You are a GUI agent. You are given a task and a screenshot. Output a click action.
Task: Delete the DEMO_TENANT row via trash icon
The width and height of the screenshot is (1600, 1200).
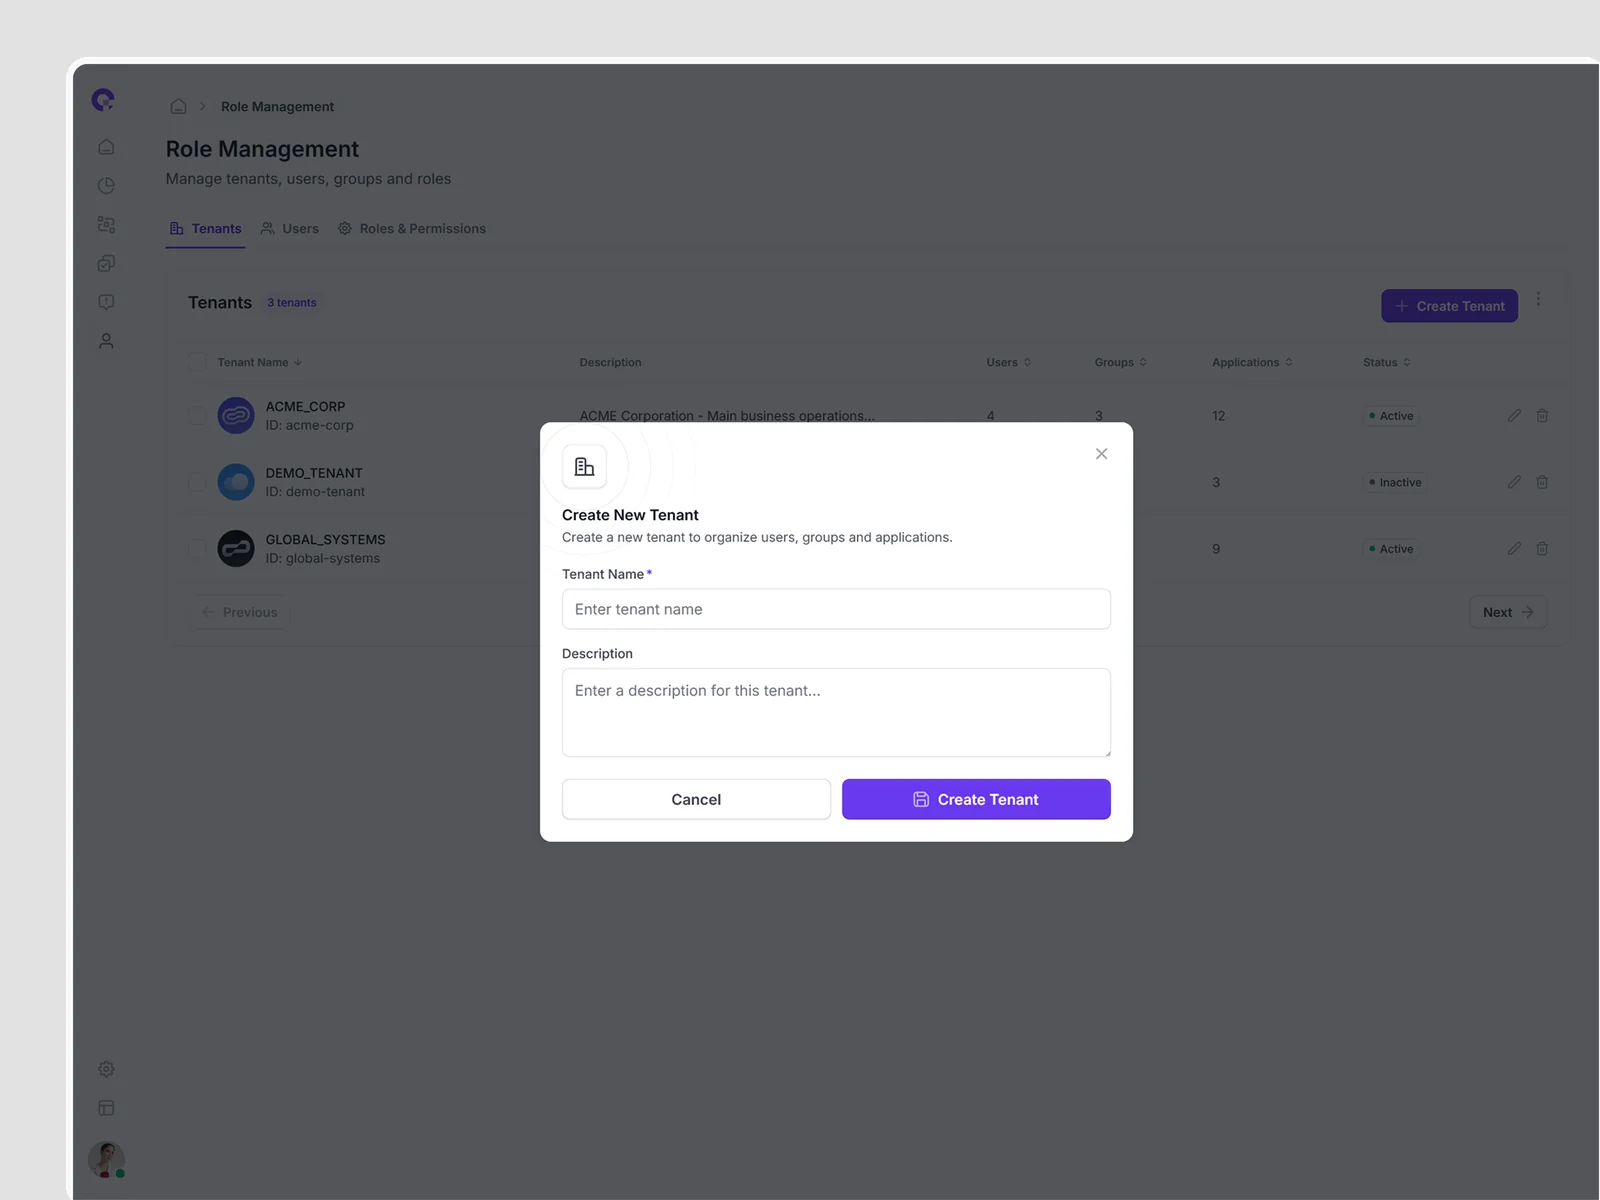(1542, 482)
